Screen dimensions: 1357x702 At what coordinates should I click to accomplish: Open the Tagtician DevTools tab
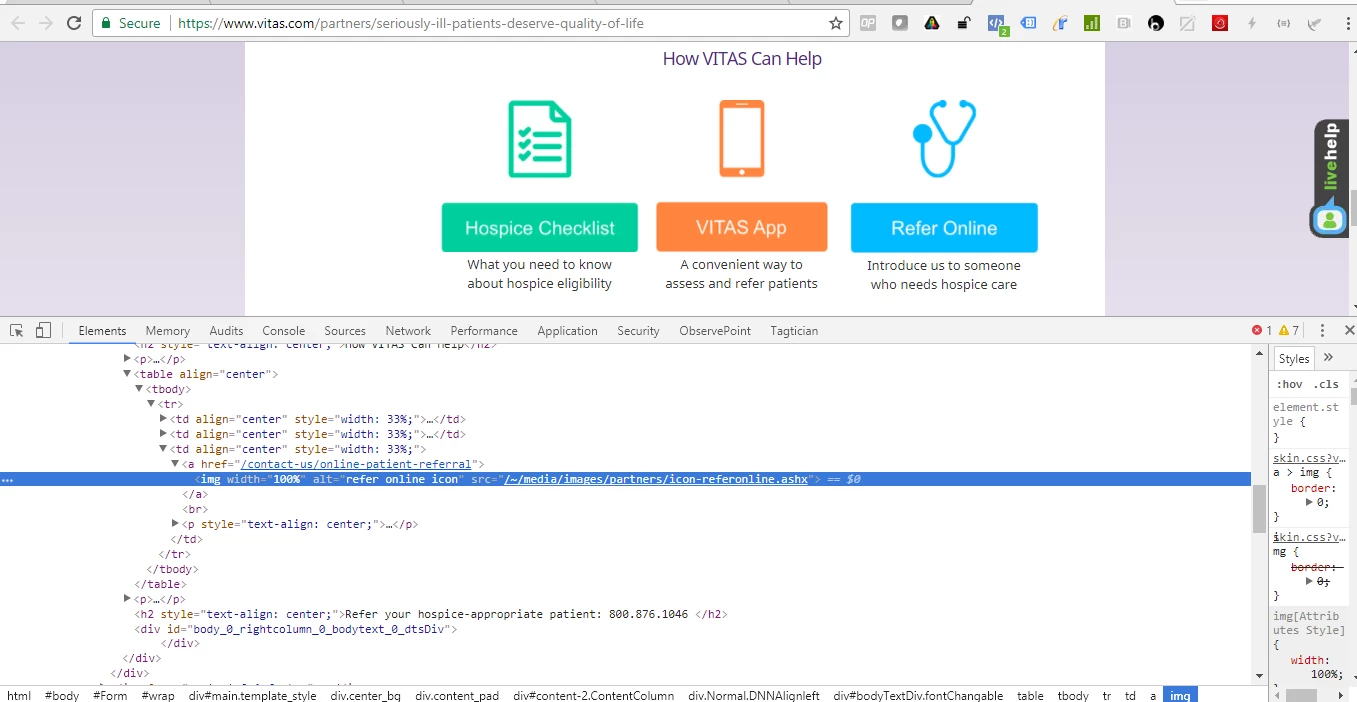coord(794,331)
